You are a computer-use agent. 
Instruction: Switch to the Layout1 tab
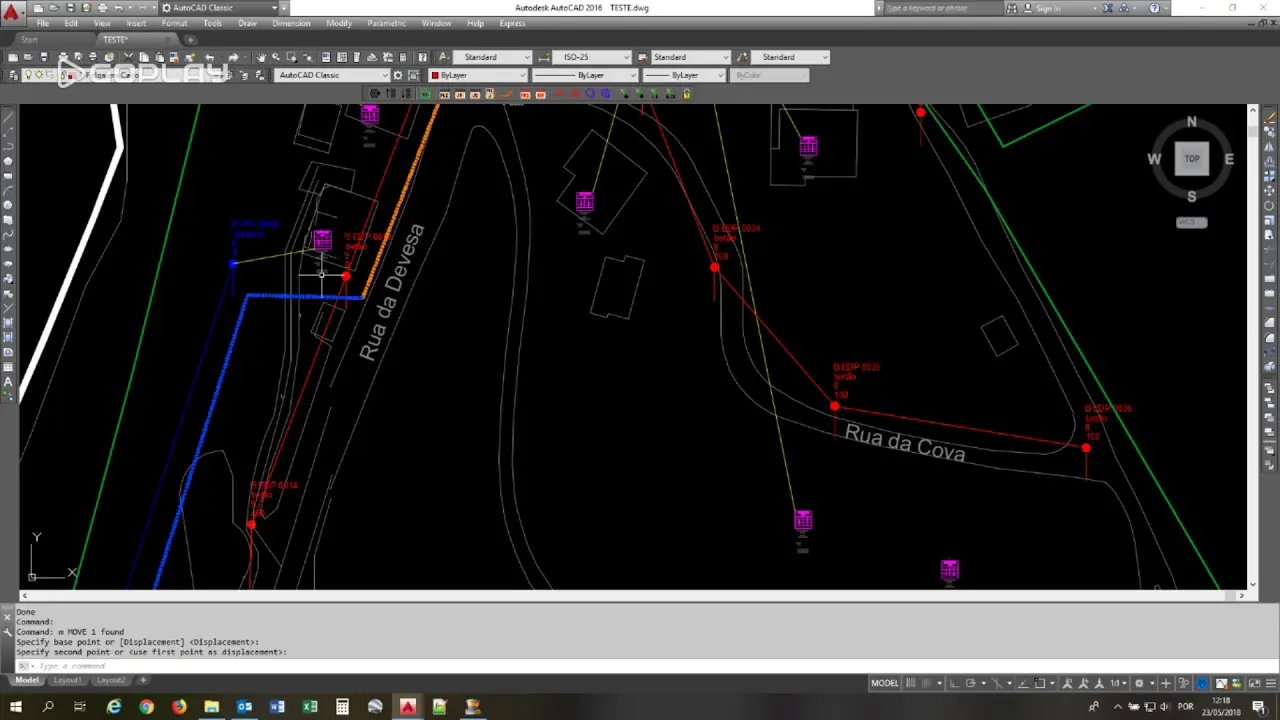pyautogui.click(x=67, y=680)
